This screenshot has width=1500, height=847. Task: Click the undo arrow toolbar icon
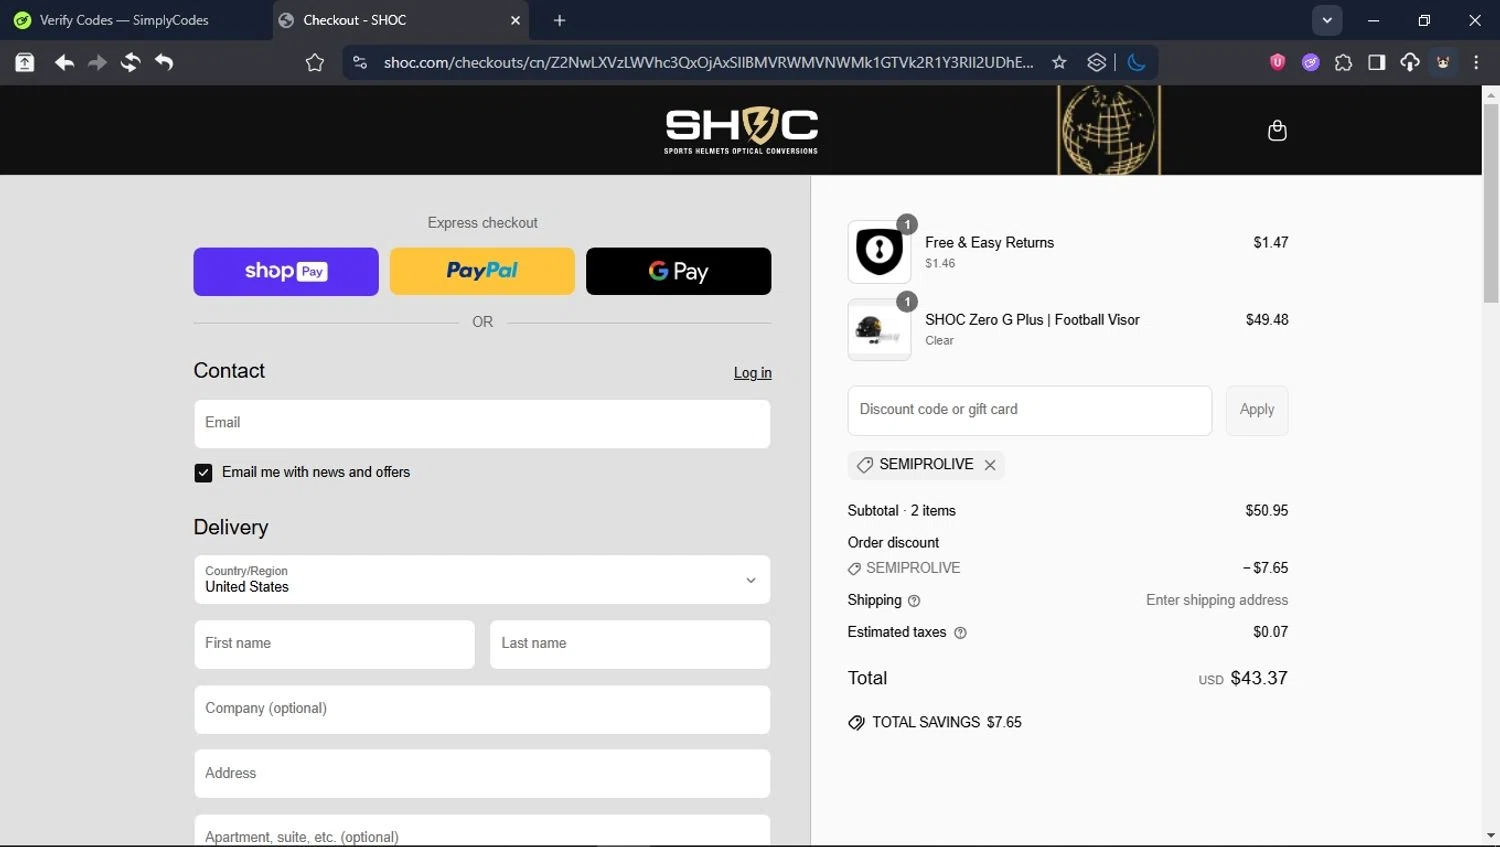(164, 62)
